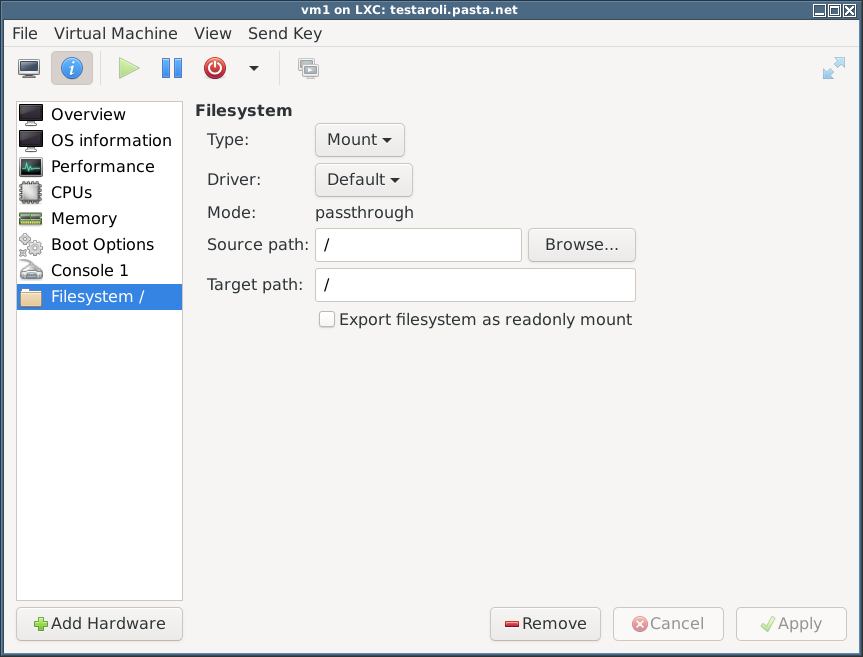
Task: Open the Send Key menu
Action: click(x=285, y=34)
